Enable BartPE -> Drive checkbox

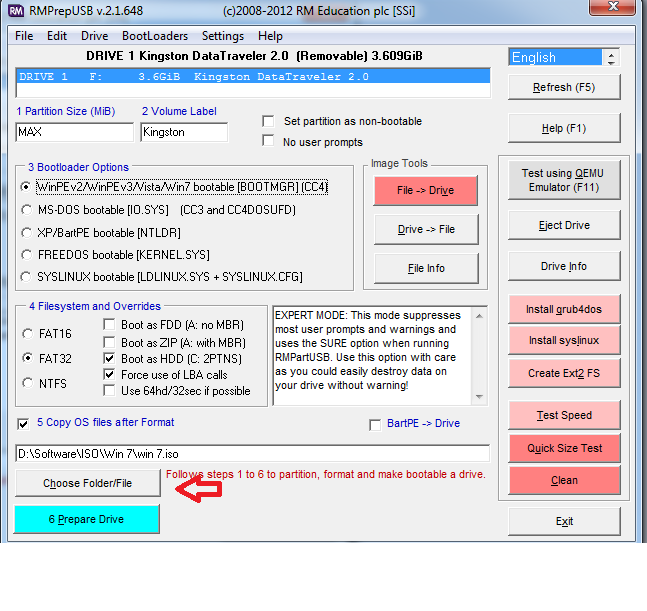375,425
